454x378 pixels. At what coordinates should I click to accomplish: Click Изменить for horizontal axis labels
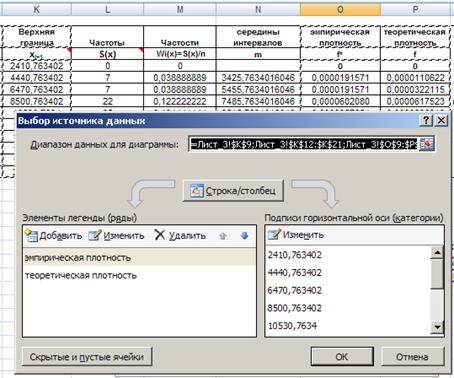(296, 235)
